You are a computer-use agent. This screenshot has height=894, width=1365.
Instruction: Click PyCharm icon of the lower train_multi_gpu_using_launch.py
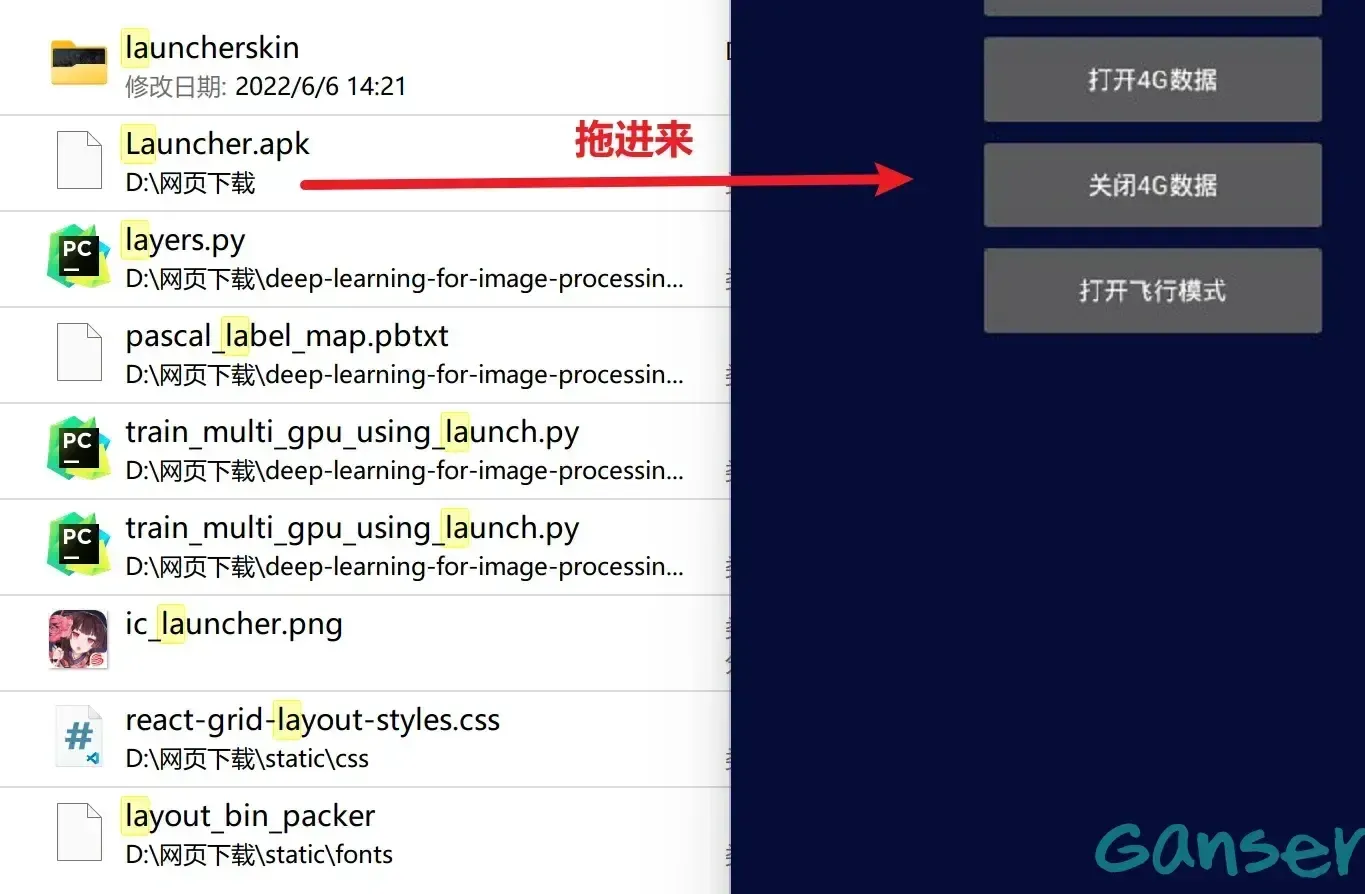[79, 545]
